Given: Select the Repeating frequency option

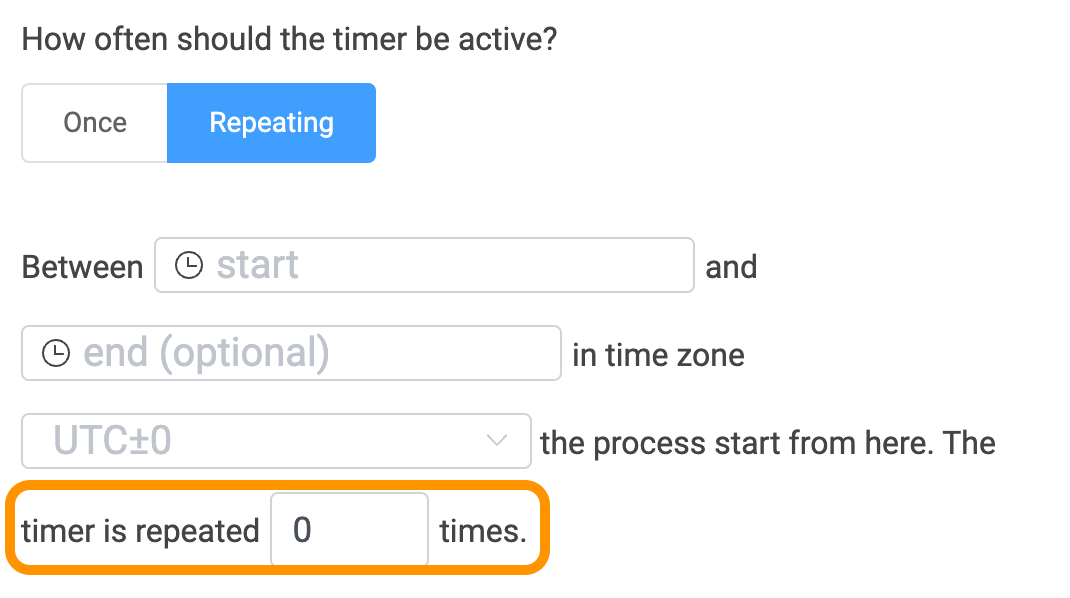Looking at the screenshot, I should [271, 123].
